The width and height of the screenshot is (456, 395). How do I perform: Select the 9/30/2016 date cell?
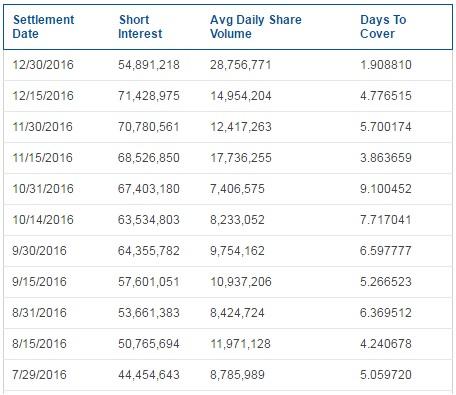pos(39,251)
